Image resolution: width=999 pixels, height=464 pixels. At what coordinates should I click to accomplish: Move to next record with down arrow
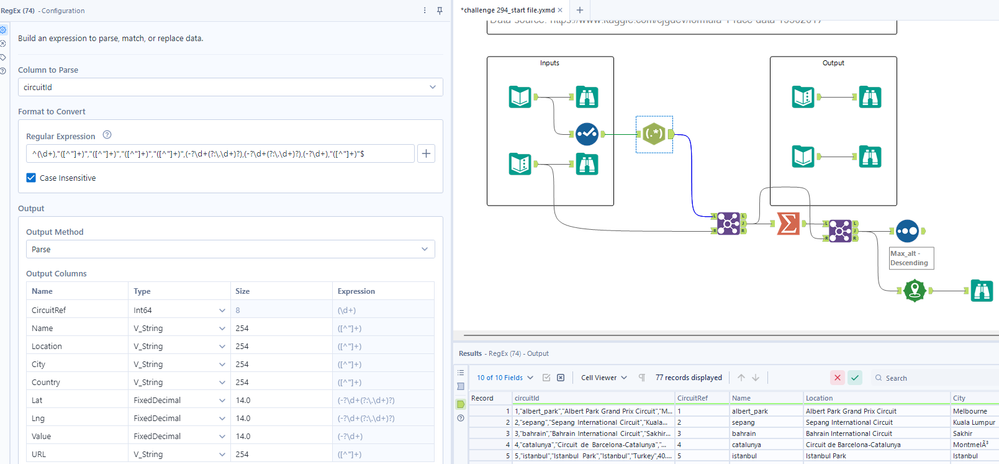(756, 377)
